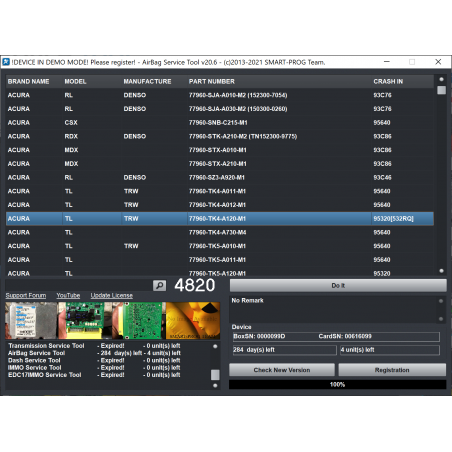Click the Do It button

(x=338, y=286)
